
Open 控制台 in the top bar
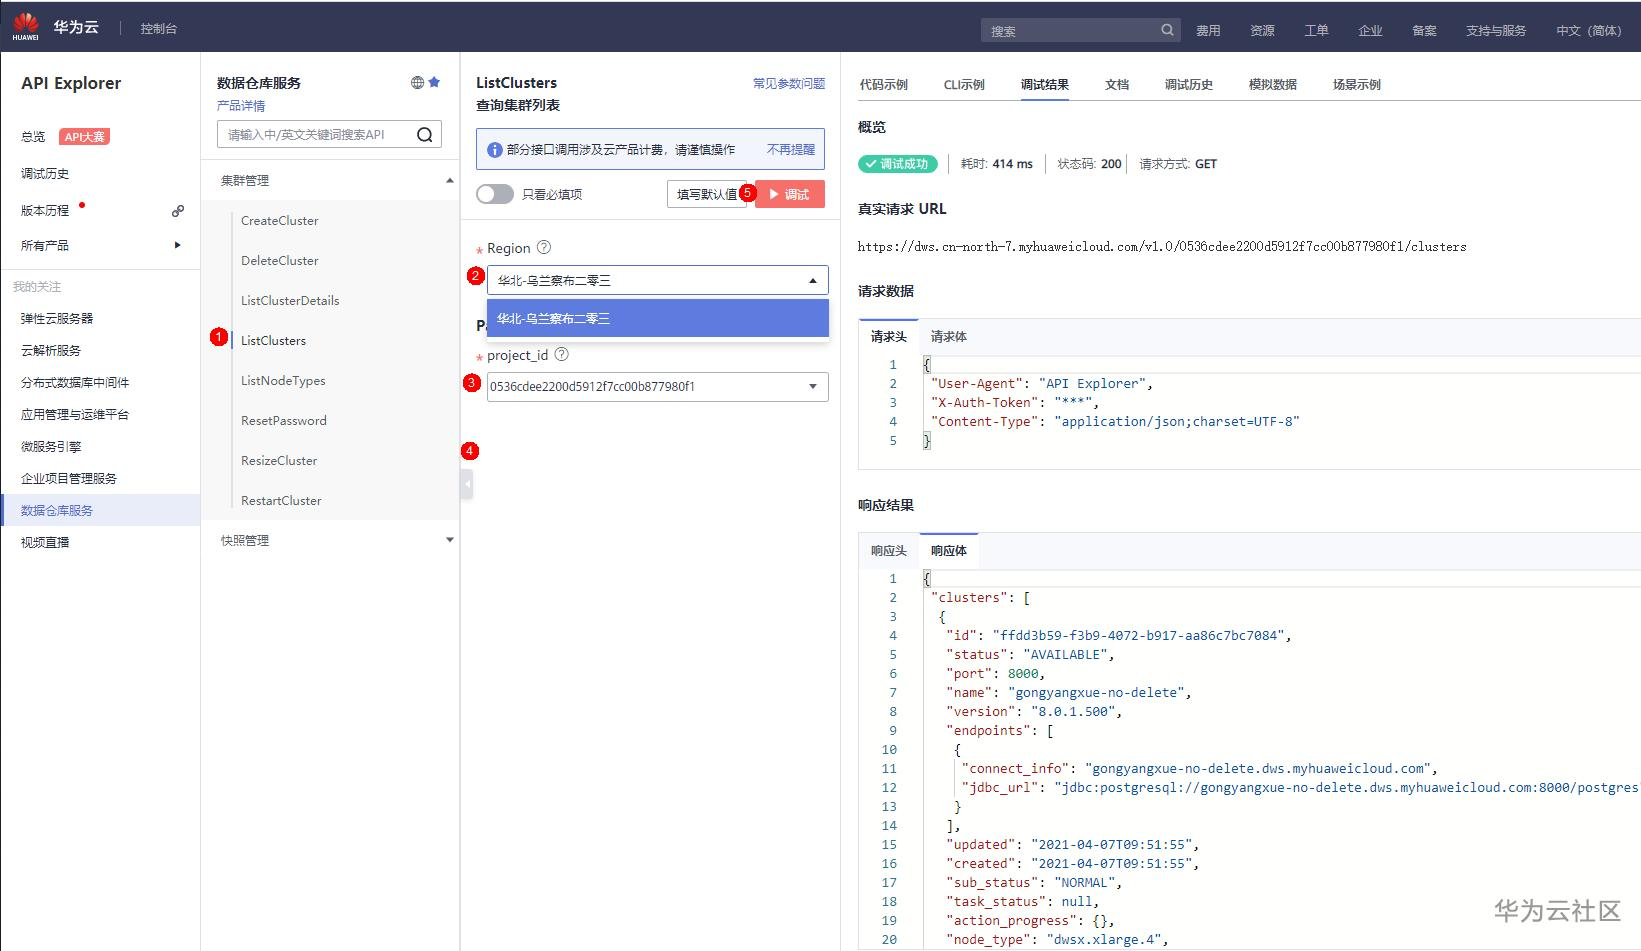point(159,29)
